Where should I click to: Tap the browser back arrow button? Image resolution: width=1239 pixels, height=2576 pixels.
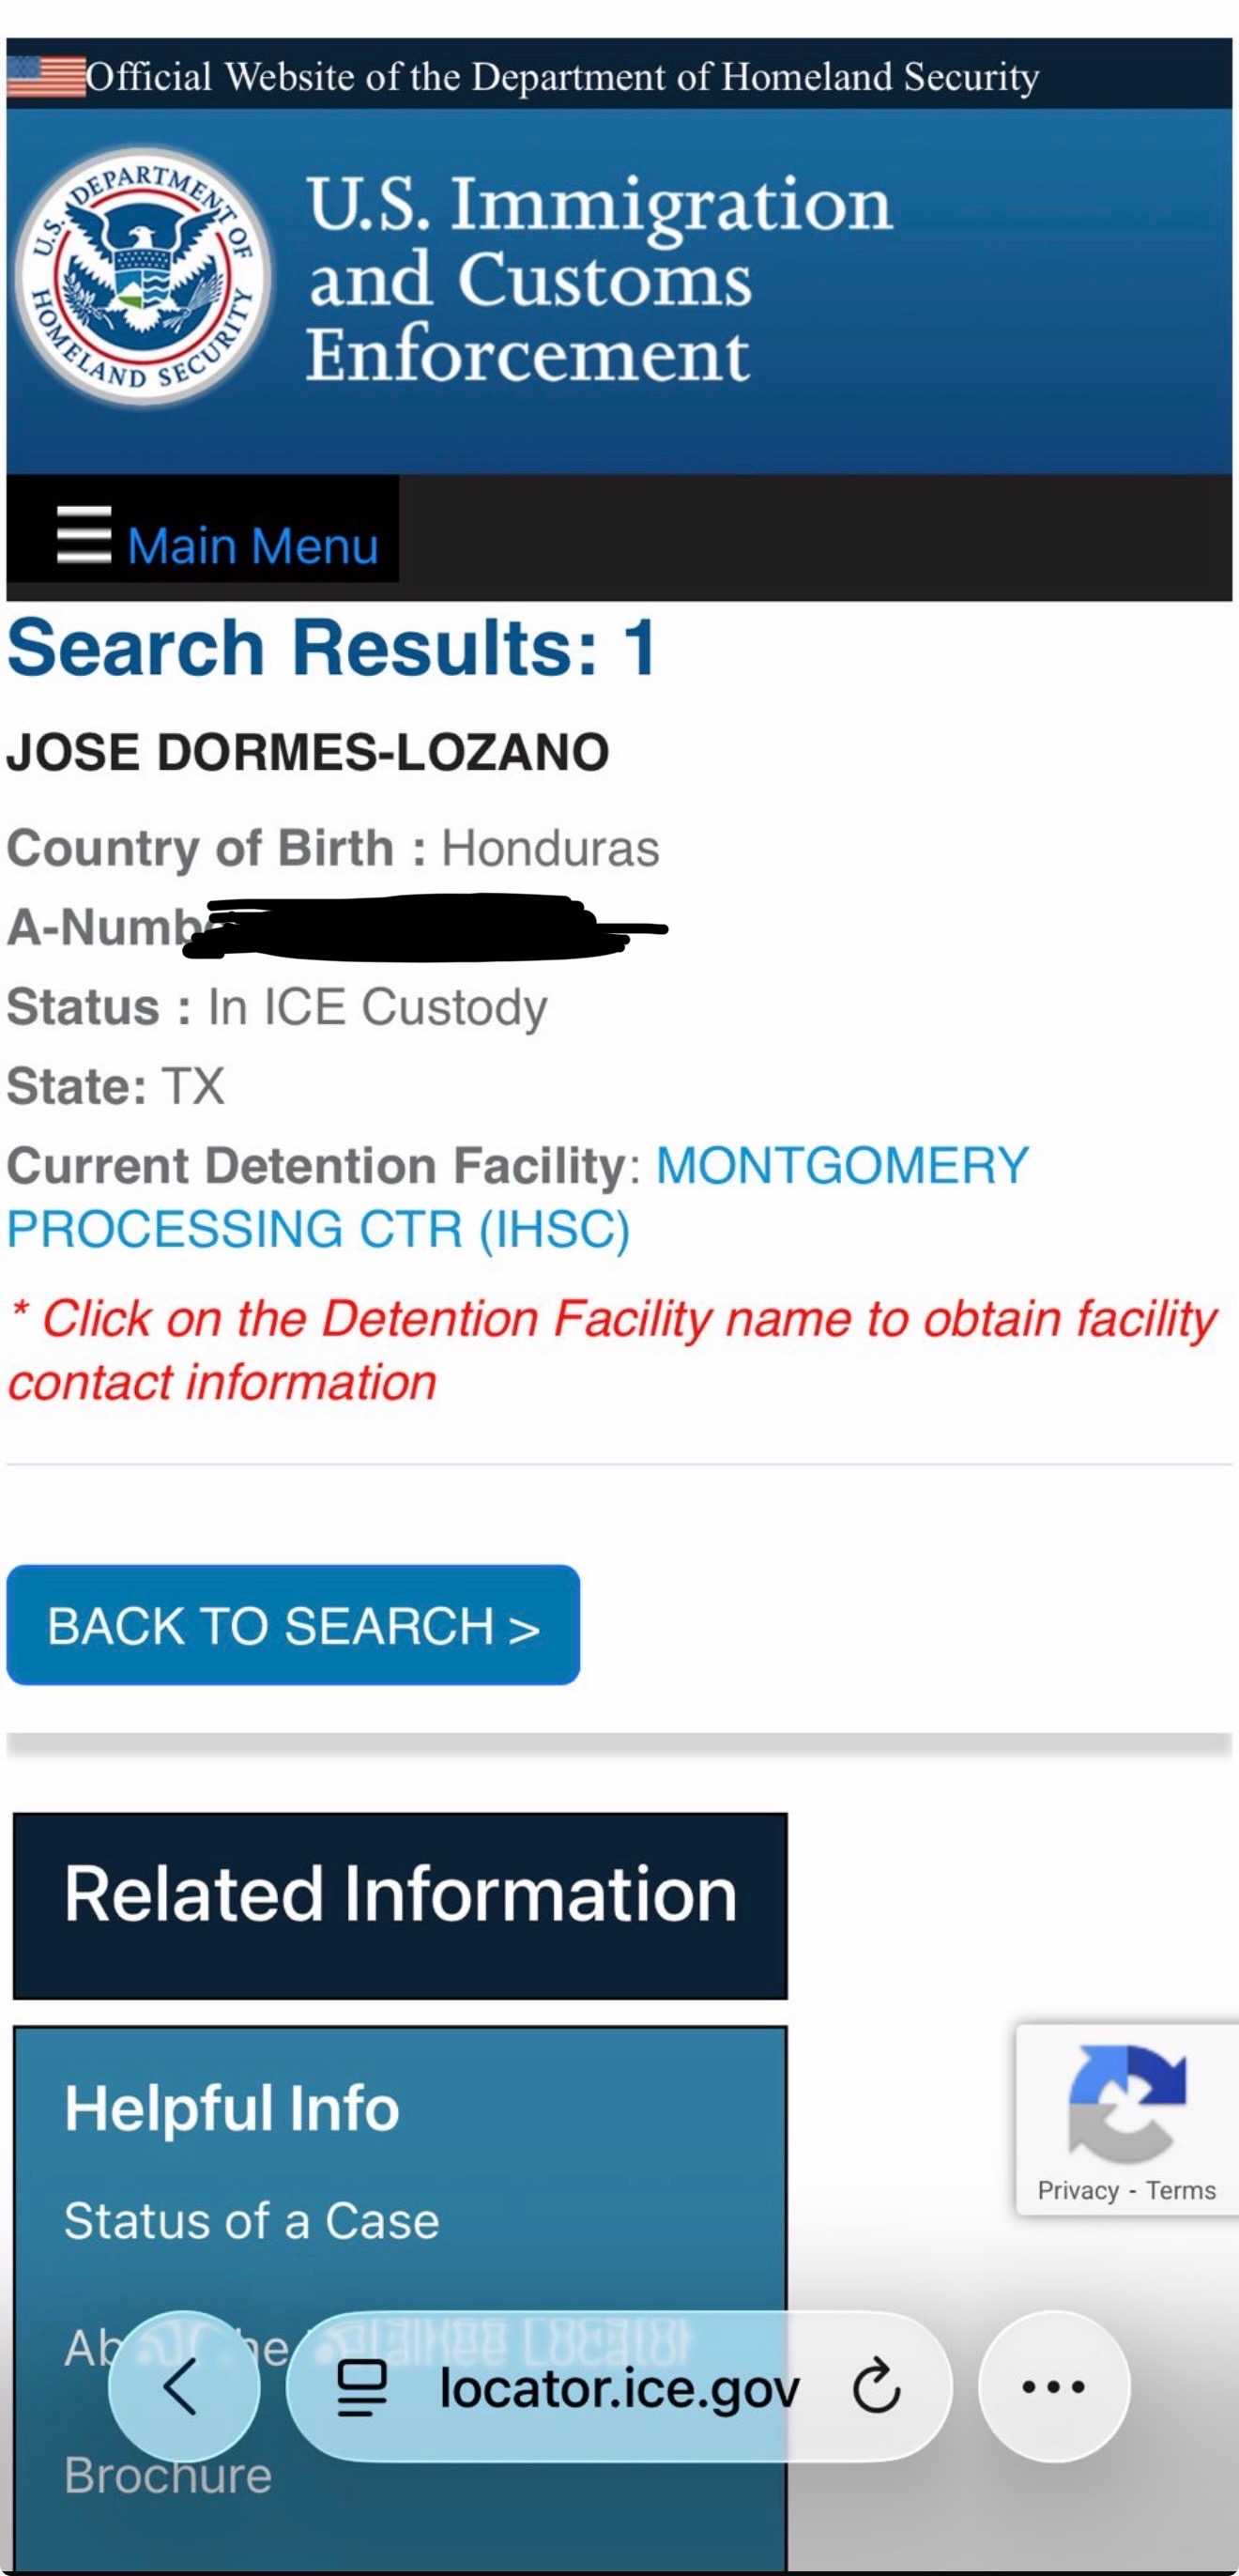(183, 2386)
